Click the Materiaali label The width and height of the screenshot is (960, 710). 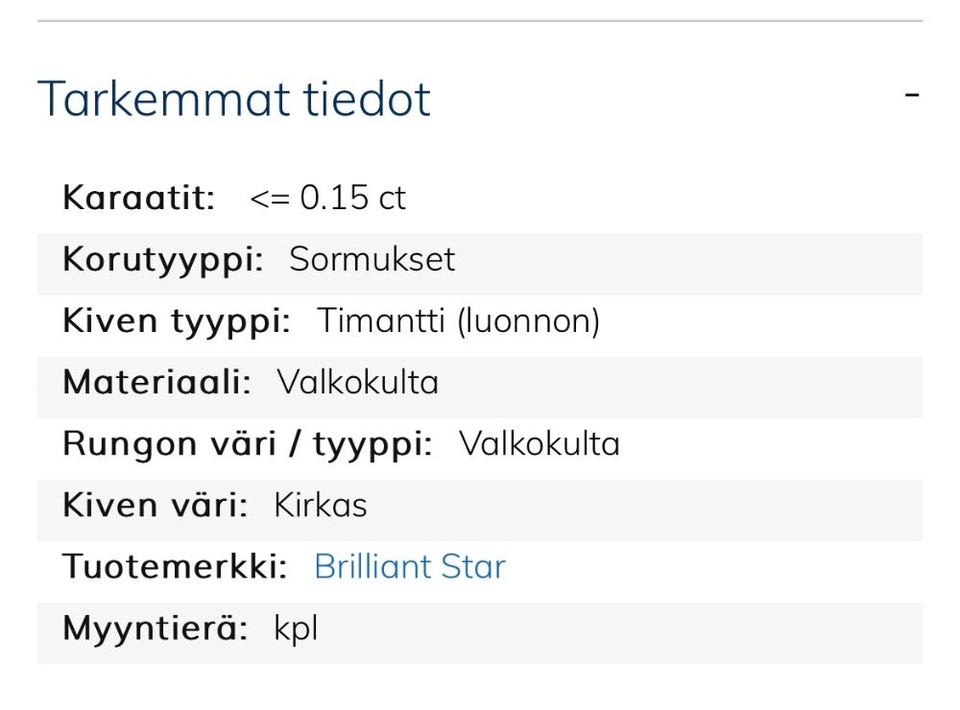pos(157,383)
